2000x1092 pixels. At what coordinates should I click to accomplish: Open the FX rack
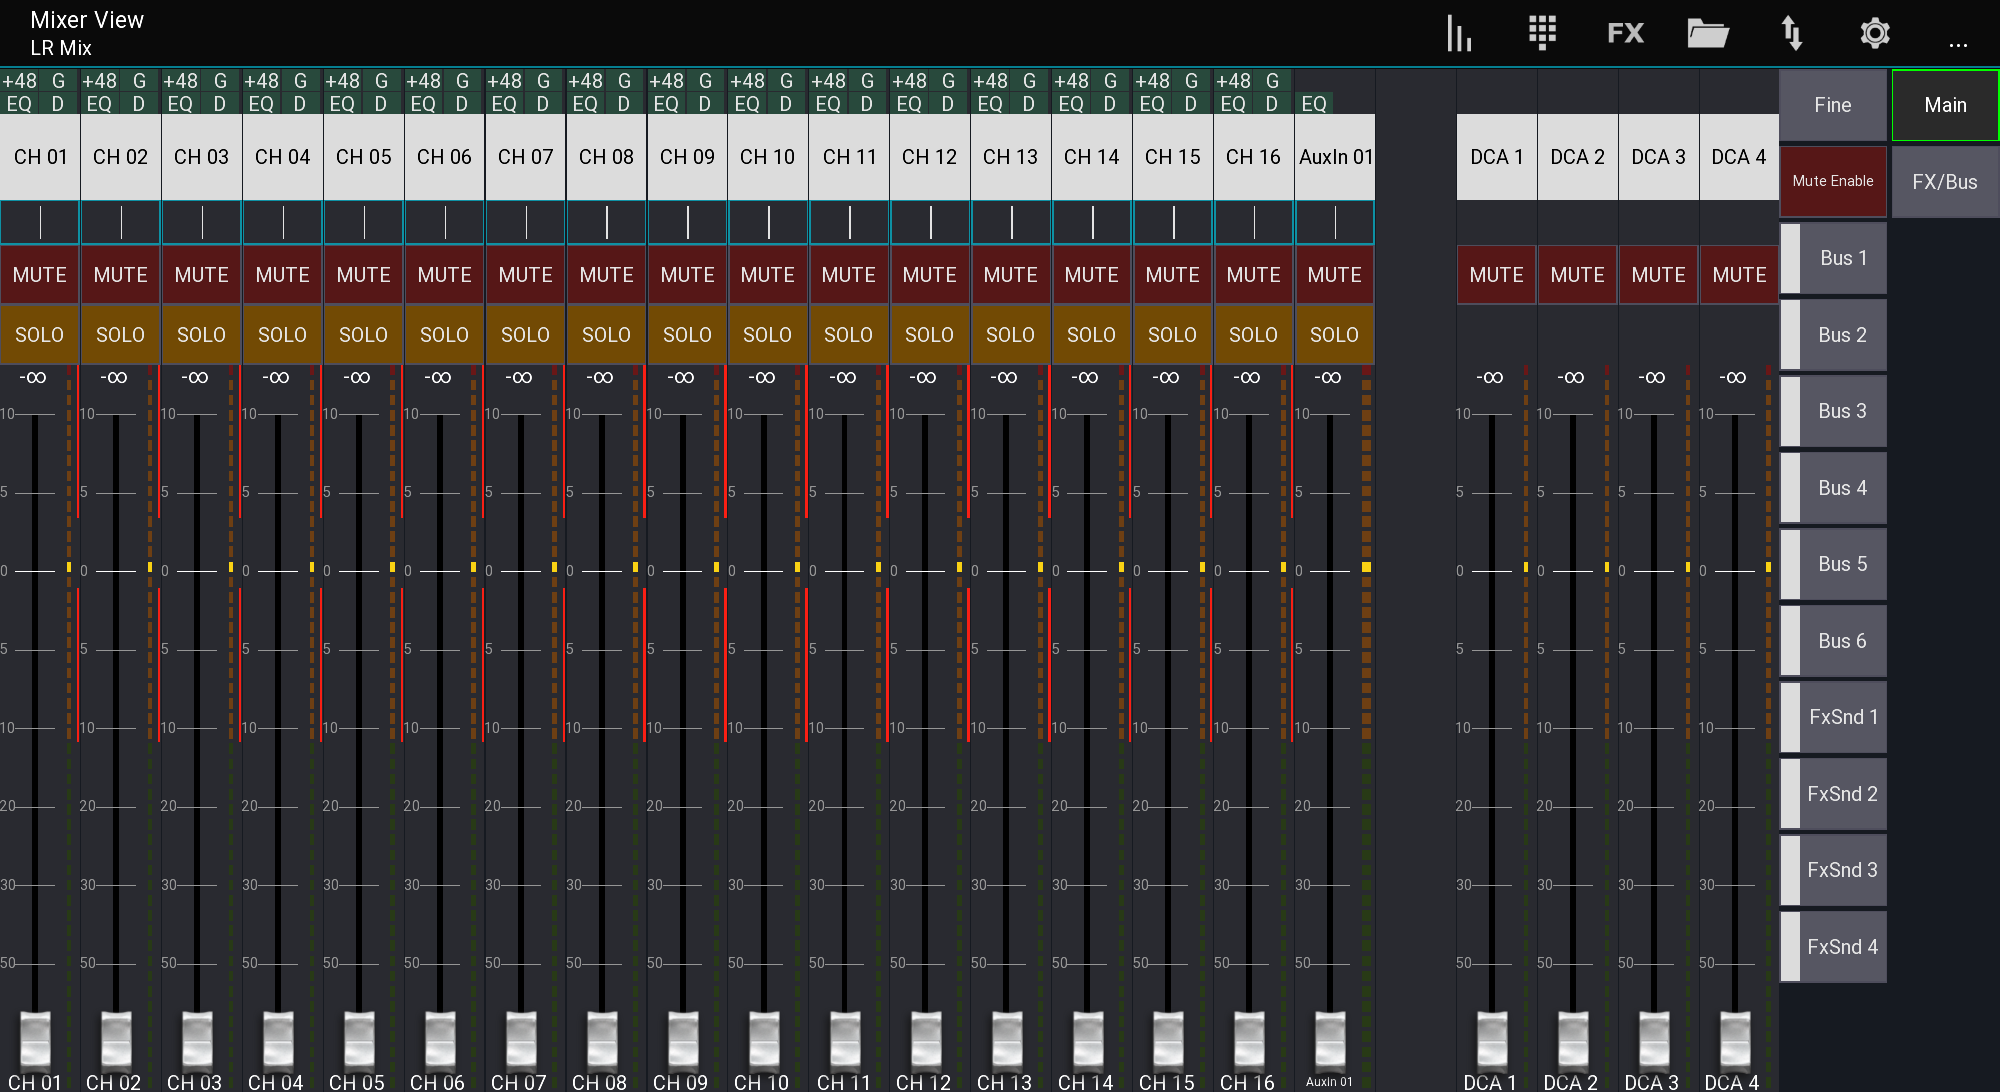[x=1624, y=32]
